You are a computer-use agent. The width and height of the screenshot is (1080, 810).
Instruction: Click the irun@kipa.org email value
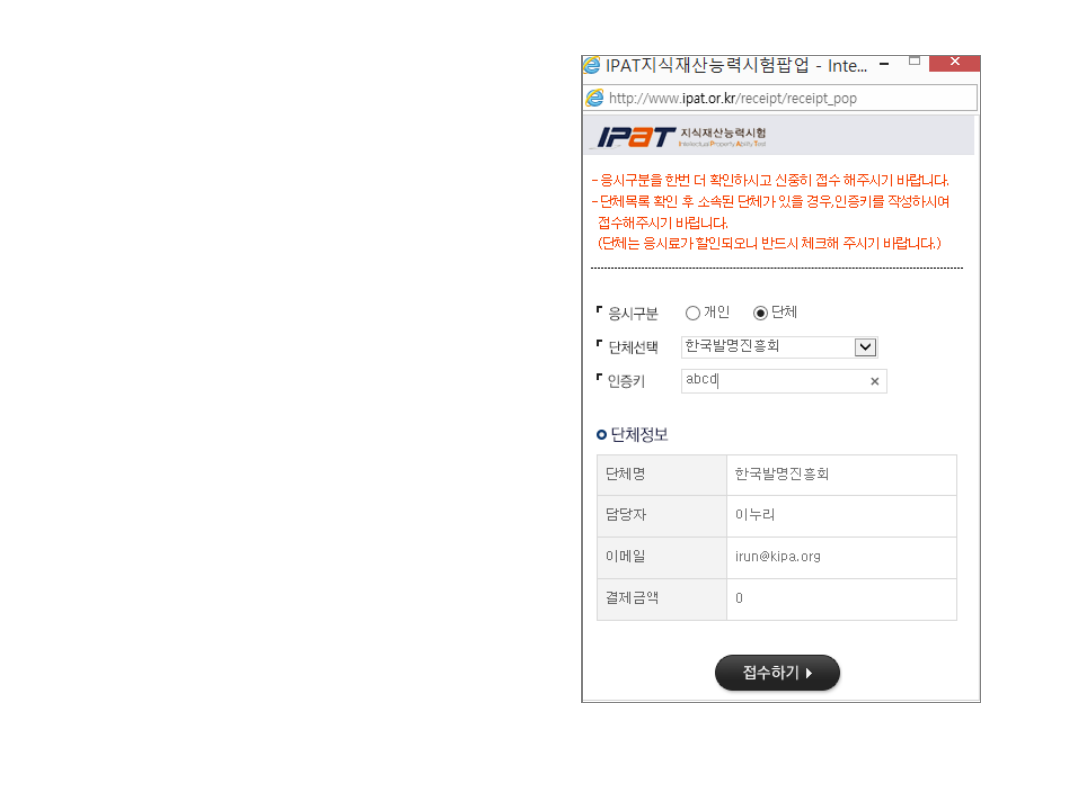tap(777, 557)
